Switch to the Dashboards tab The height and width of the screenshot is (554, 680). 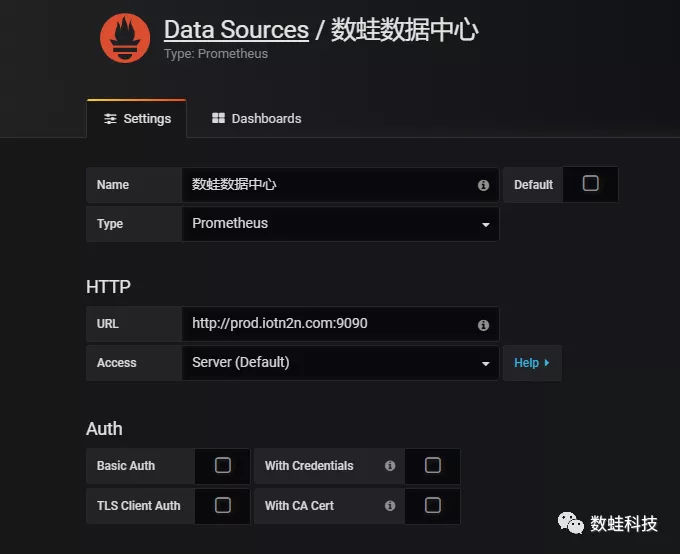[x=256, y=118]
